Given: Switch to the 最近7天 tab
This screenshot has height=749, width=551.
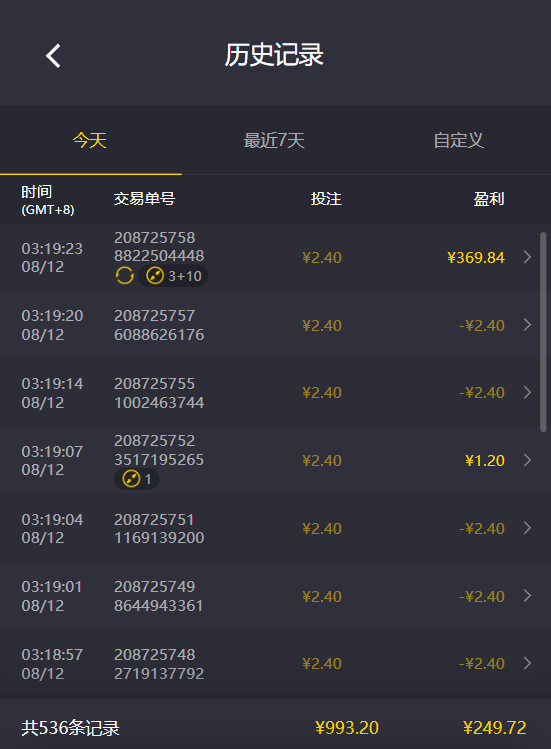Looking at the screenshot, I should point(274,140).
